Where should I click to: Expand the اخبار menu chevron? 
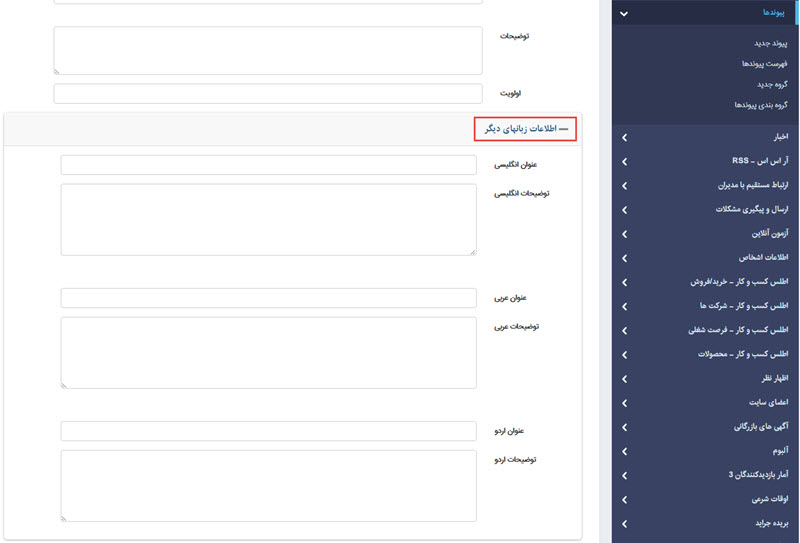(x=624, y=137)
